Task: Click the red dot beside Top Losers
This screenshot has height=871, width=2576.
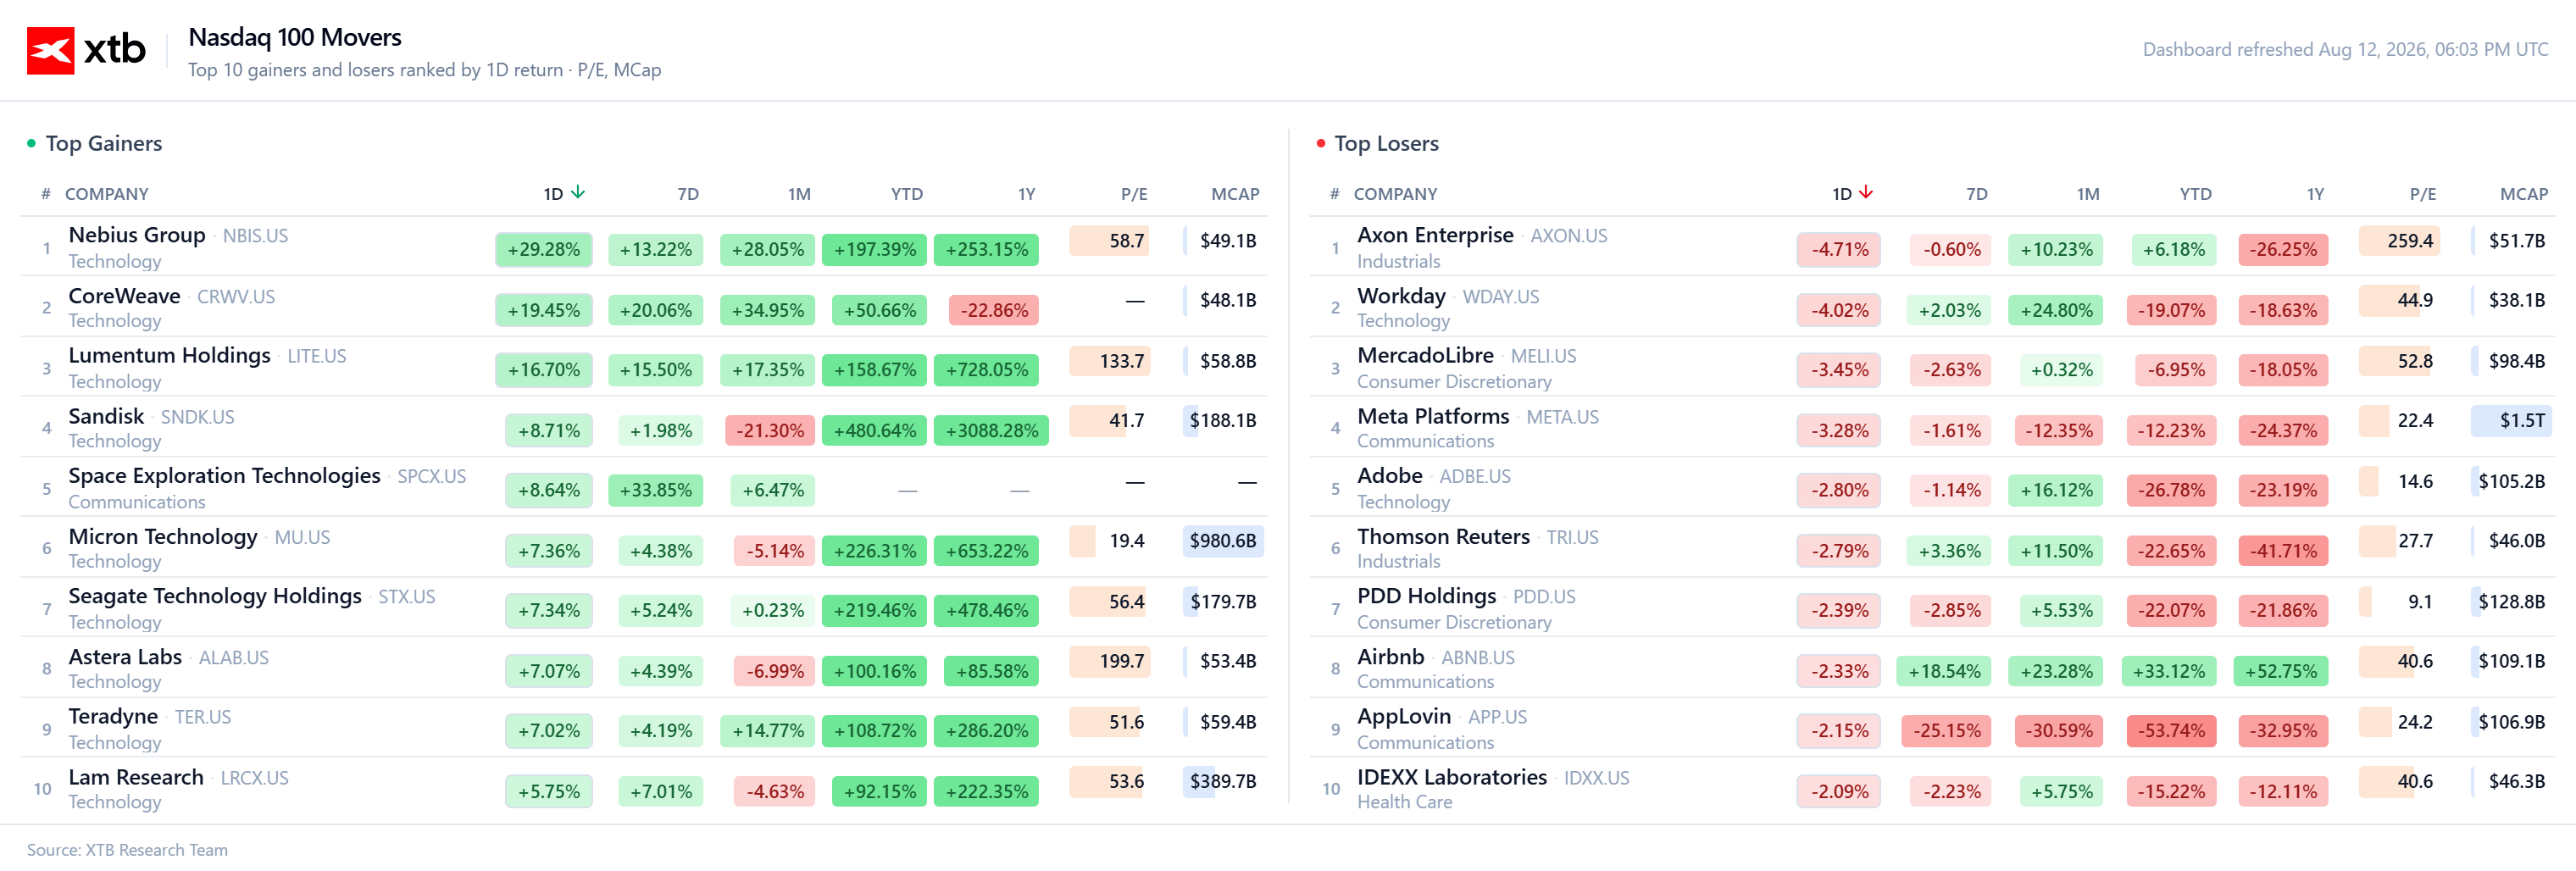Action: click(1320, 143)
